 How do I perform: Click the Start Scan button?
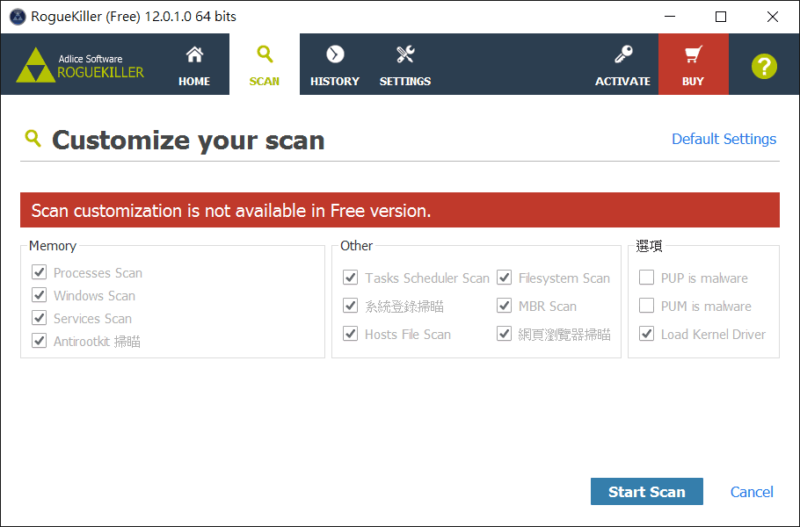(646, 491)
